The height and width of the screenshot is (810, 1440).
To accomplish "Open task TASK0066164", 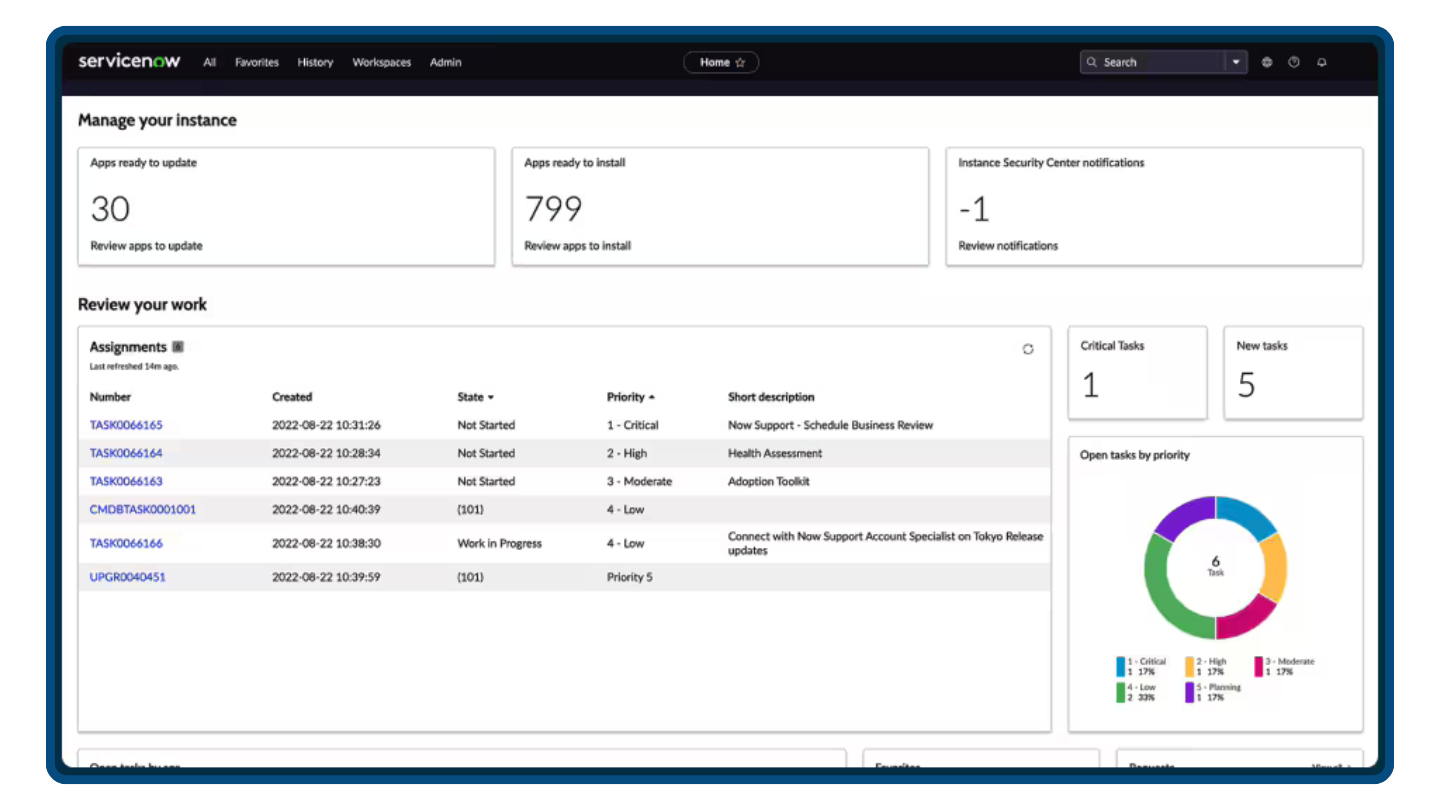I will click(126, 453).
